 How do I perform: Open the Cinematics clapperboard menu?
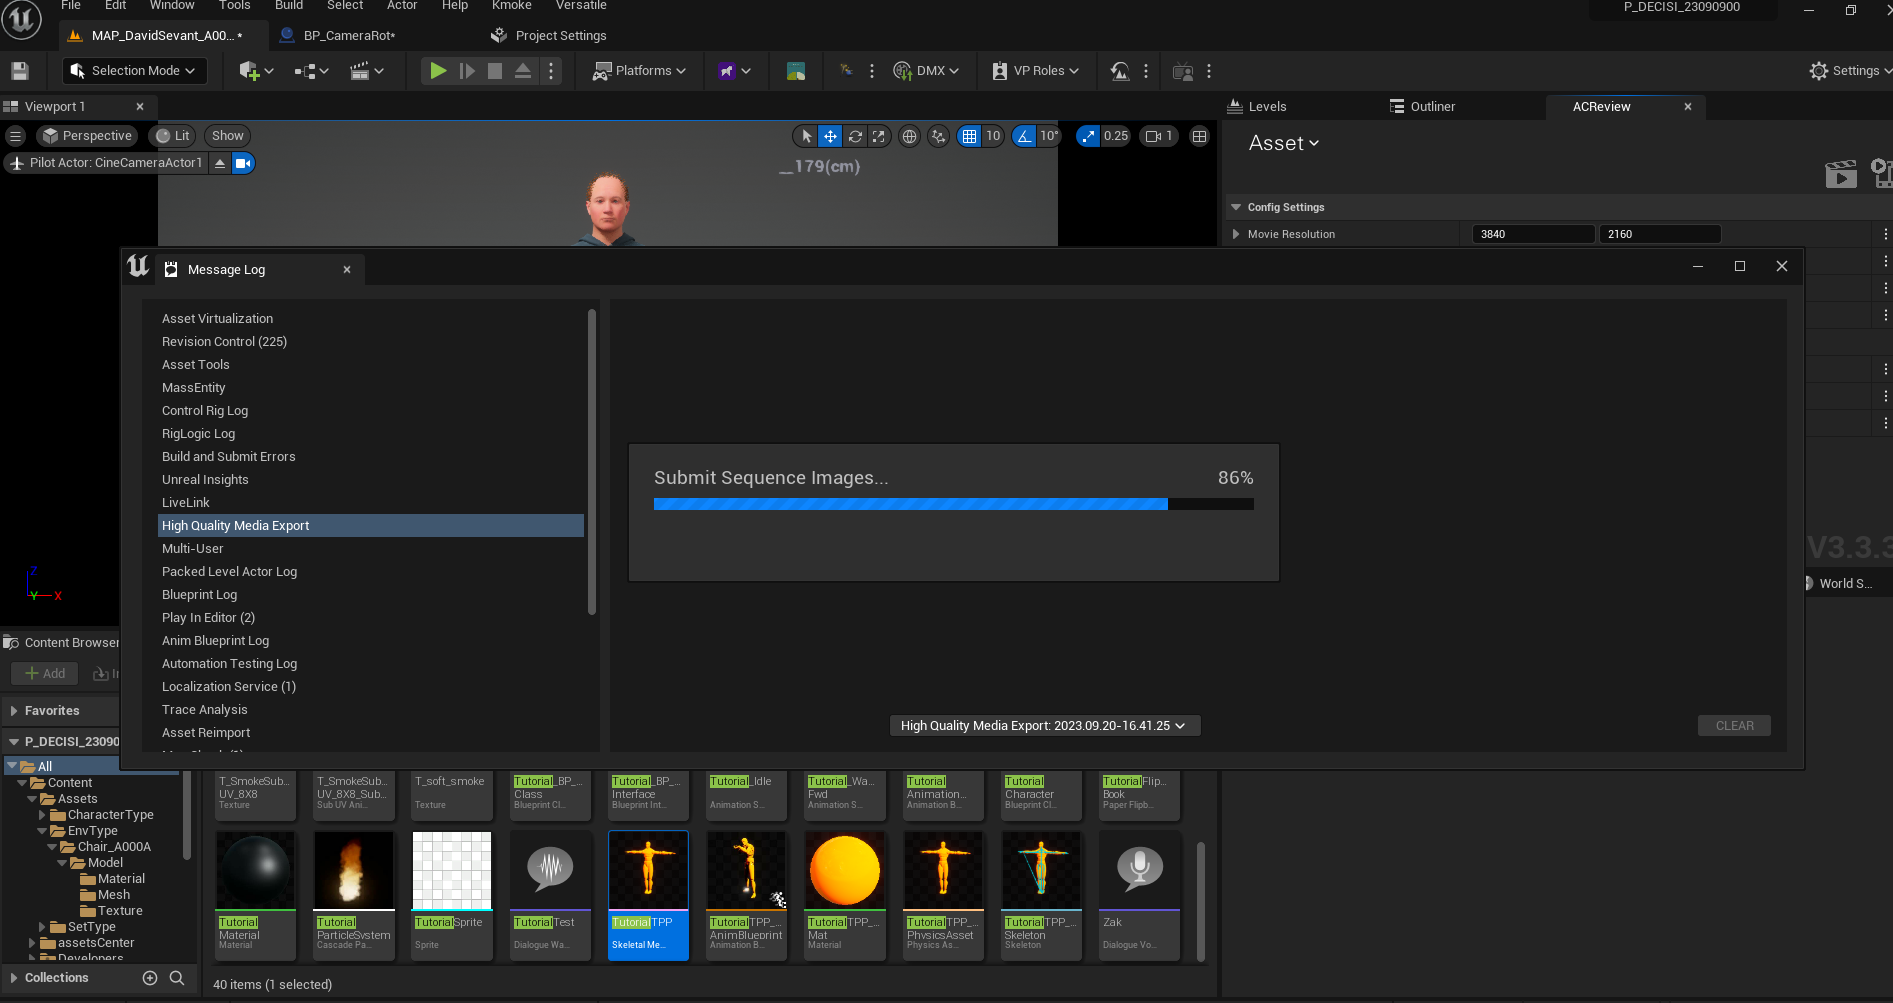coord(367,71)
